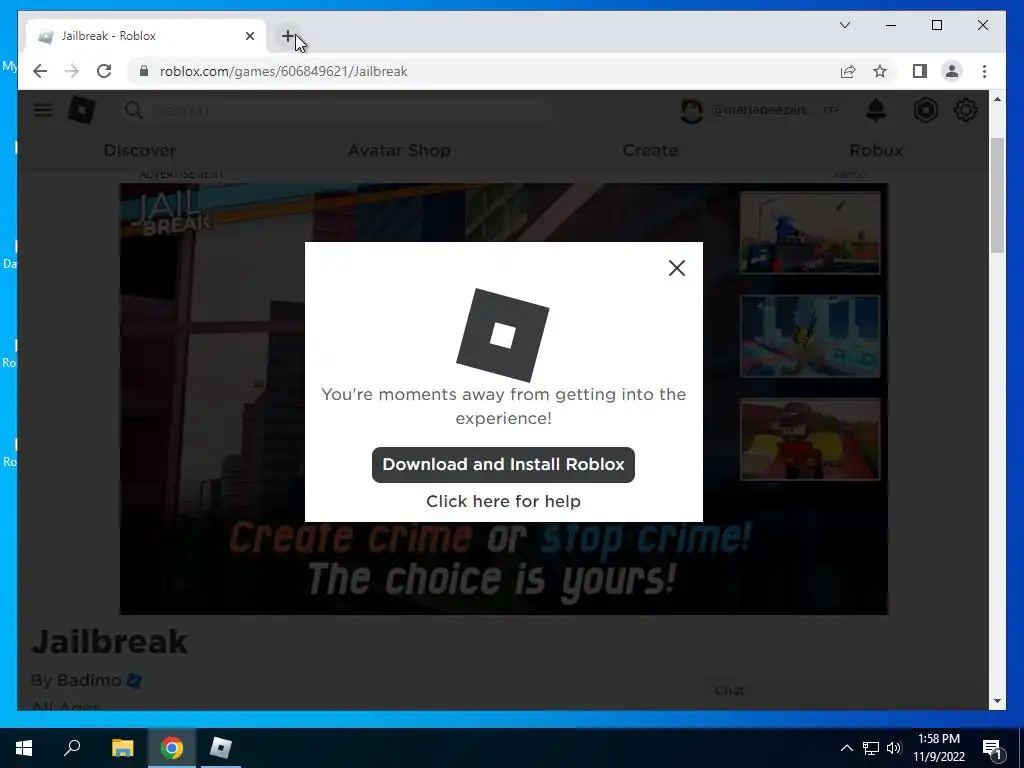Share this page from the address bar
Screen dimensions: 1024x768
point(848,71)
